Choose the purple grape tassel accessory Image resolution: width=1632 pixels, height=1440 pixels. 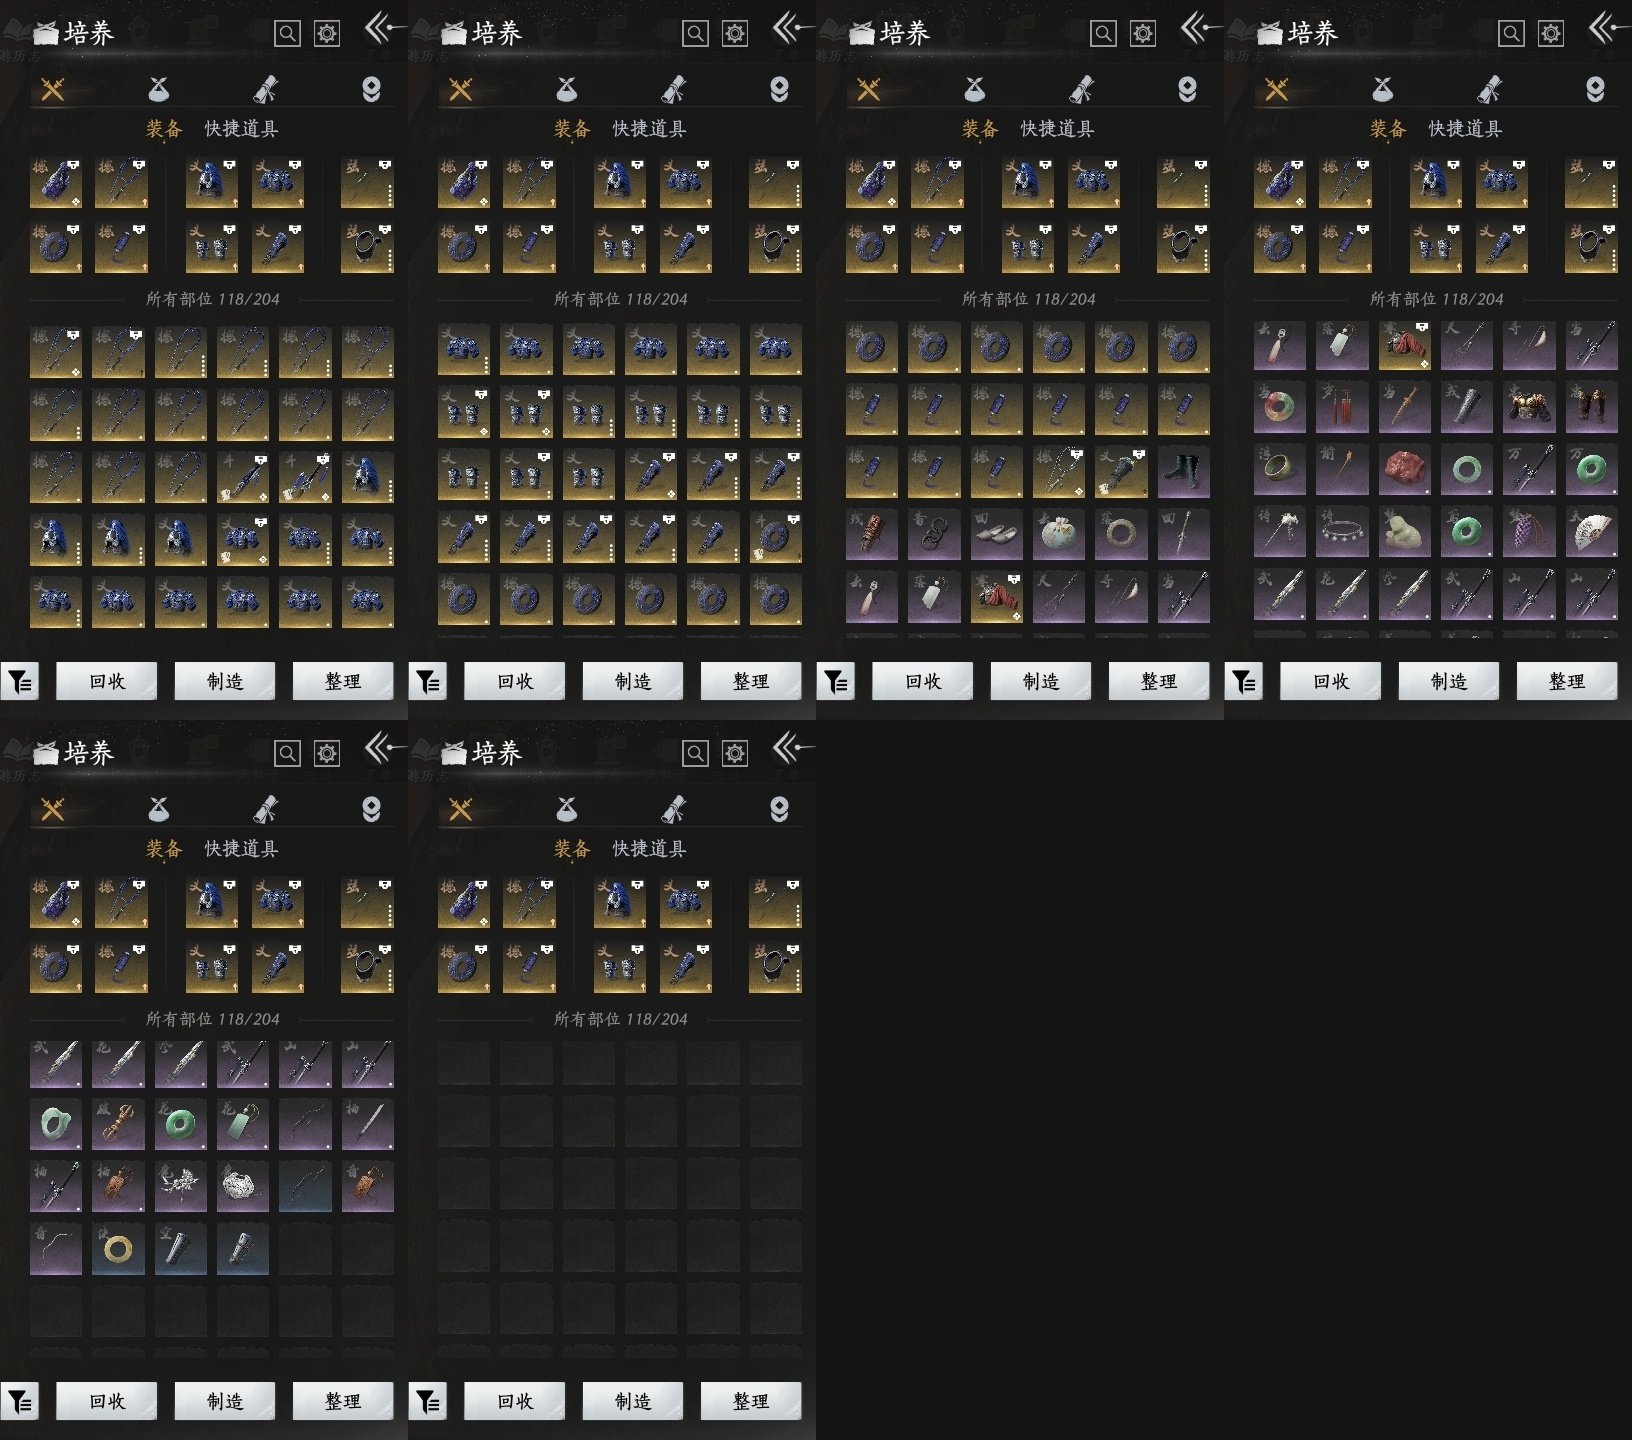[x=1529, y=533]
